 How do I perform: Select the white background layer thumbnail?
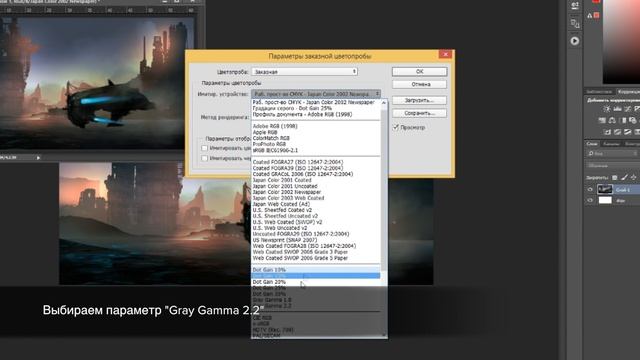[605, 200]
